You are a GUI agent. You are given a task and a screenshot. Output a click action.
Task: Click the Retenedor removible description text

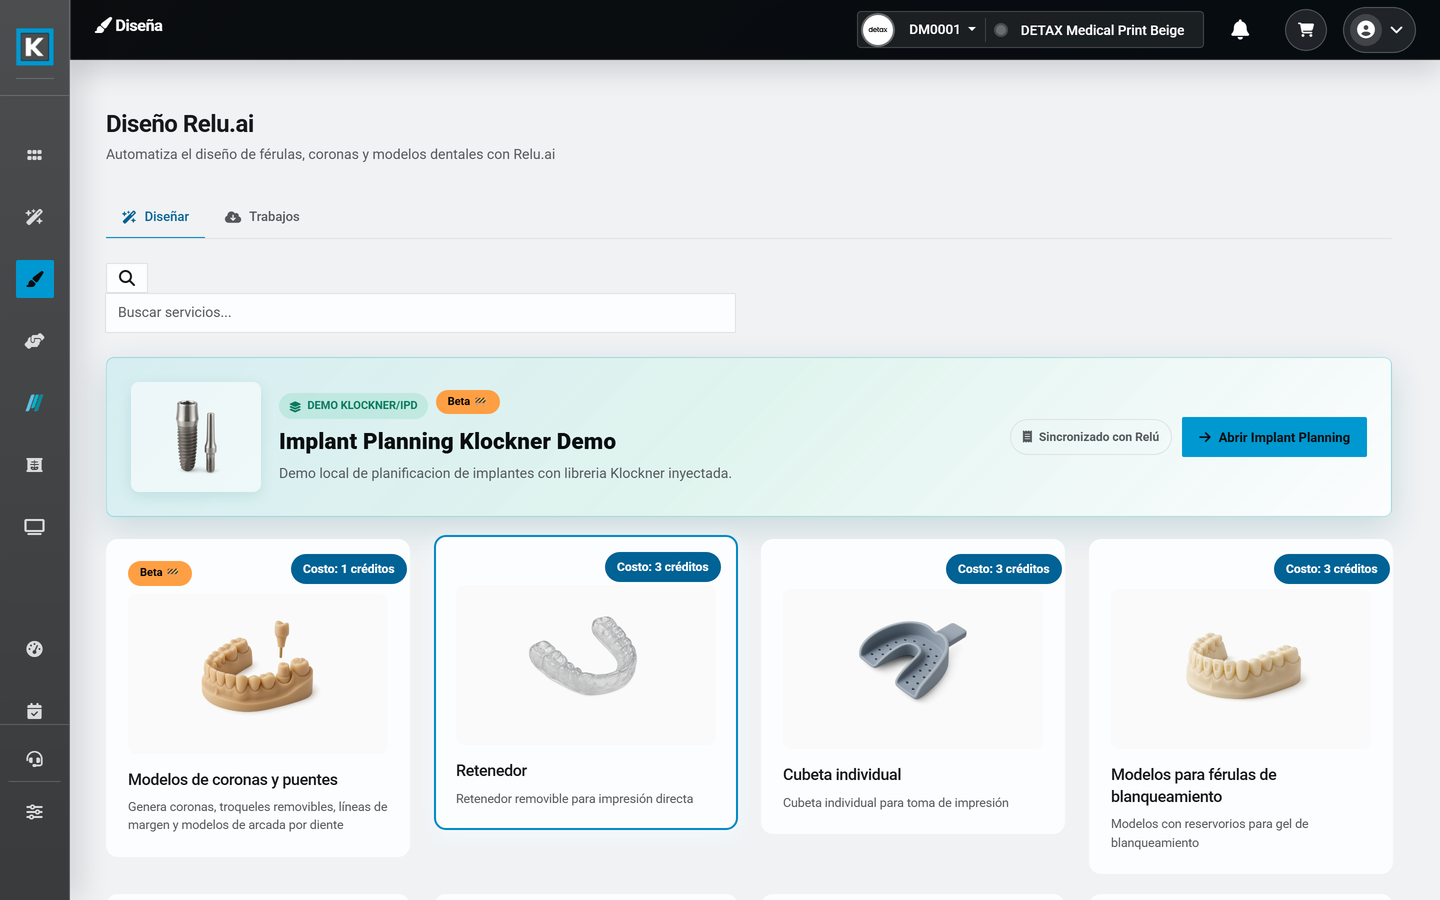574,799
